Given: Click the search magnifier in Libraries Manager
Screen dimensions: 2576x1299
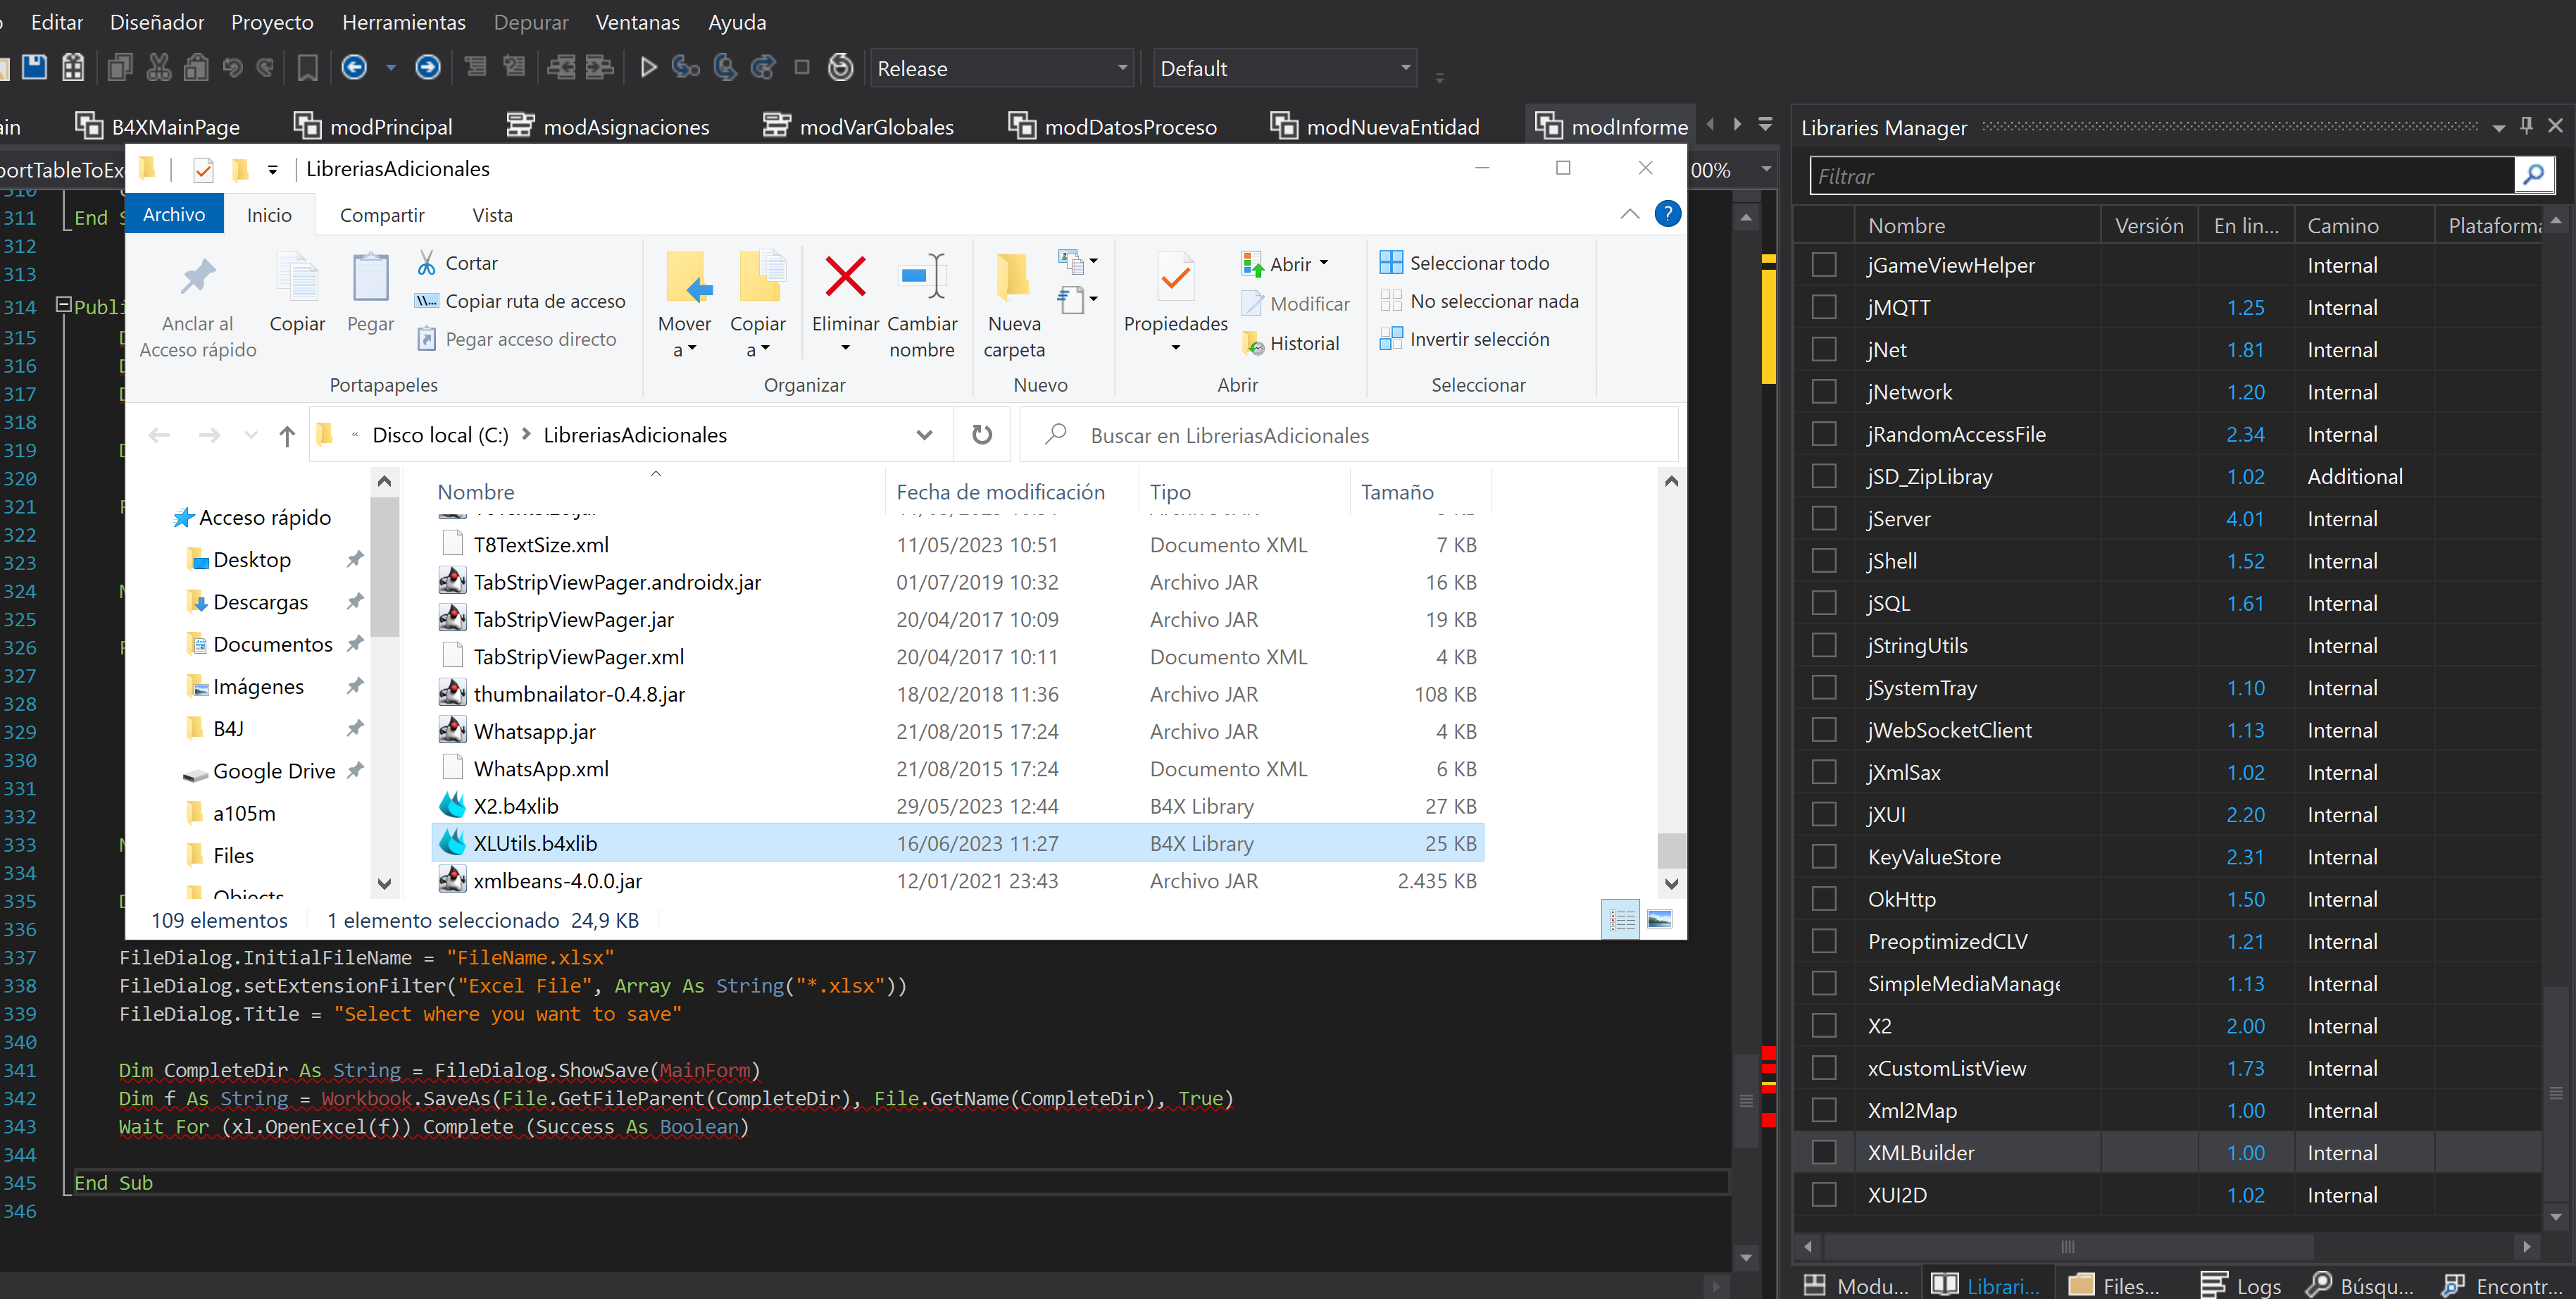Looking at the screenshot, I should 2532,176.
